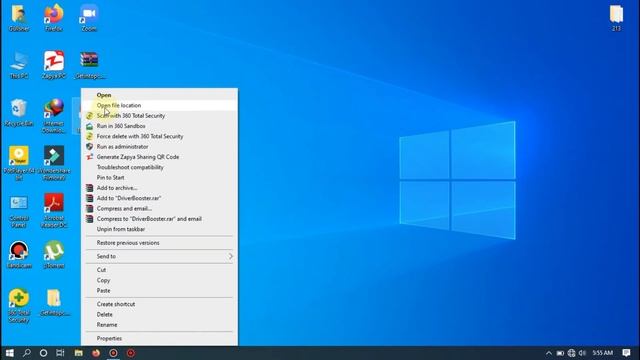The height and width of the screenshot is (360, 640).
Task: Choose Restore previous versions
Action: (x=159, y=243)
